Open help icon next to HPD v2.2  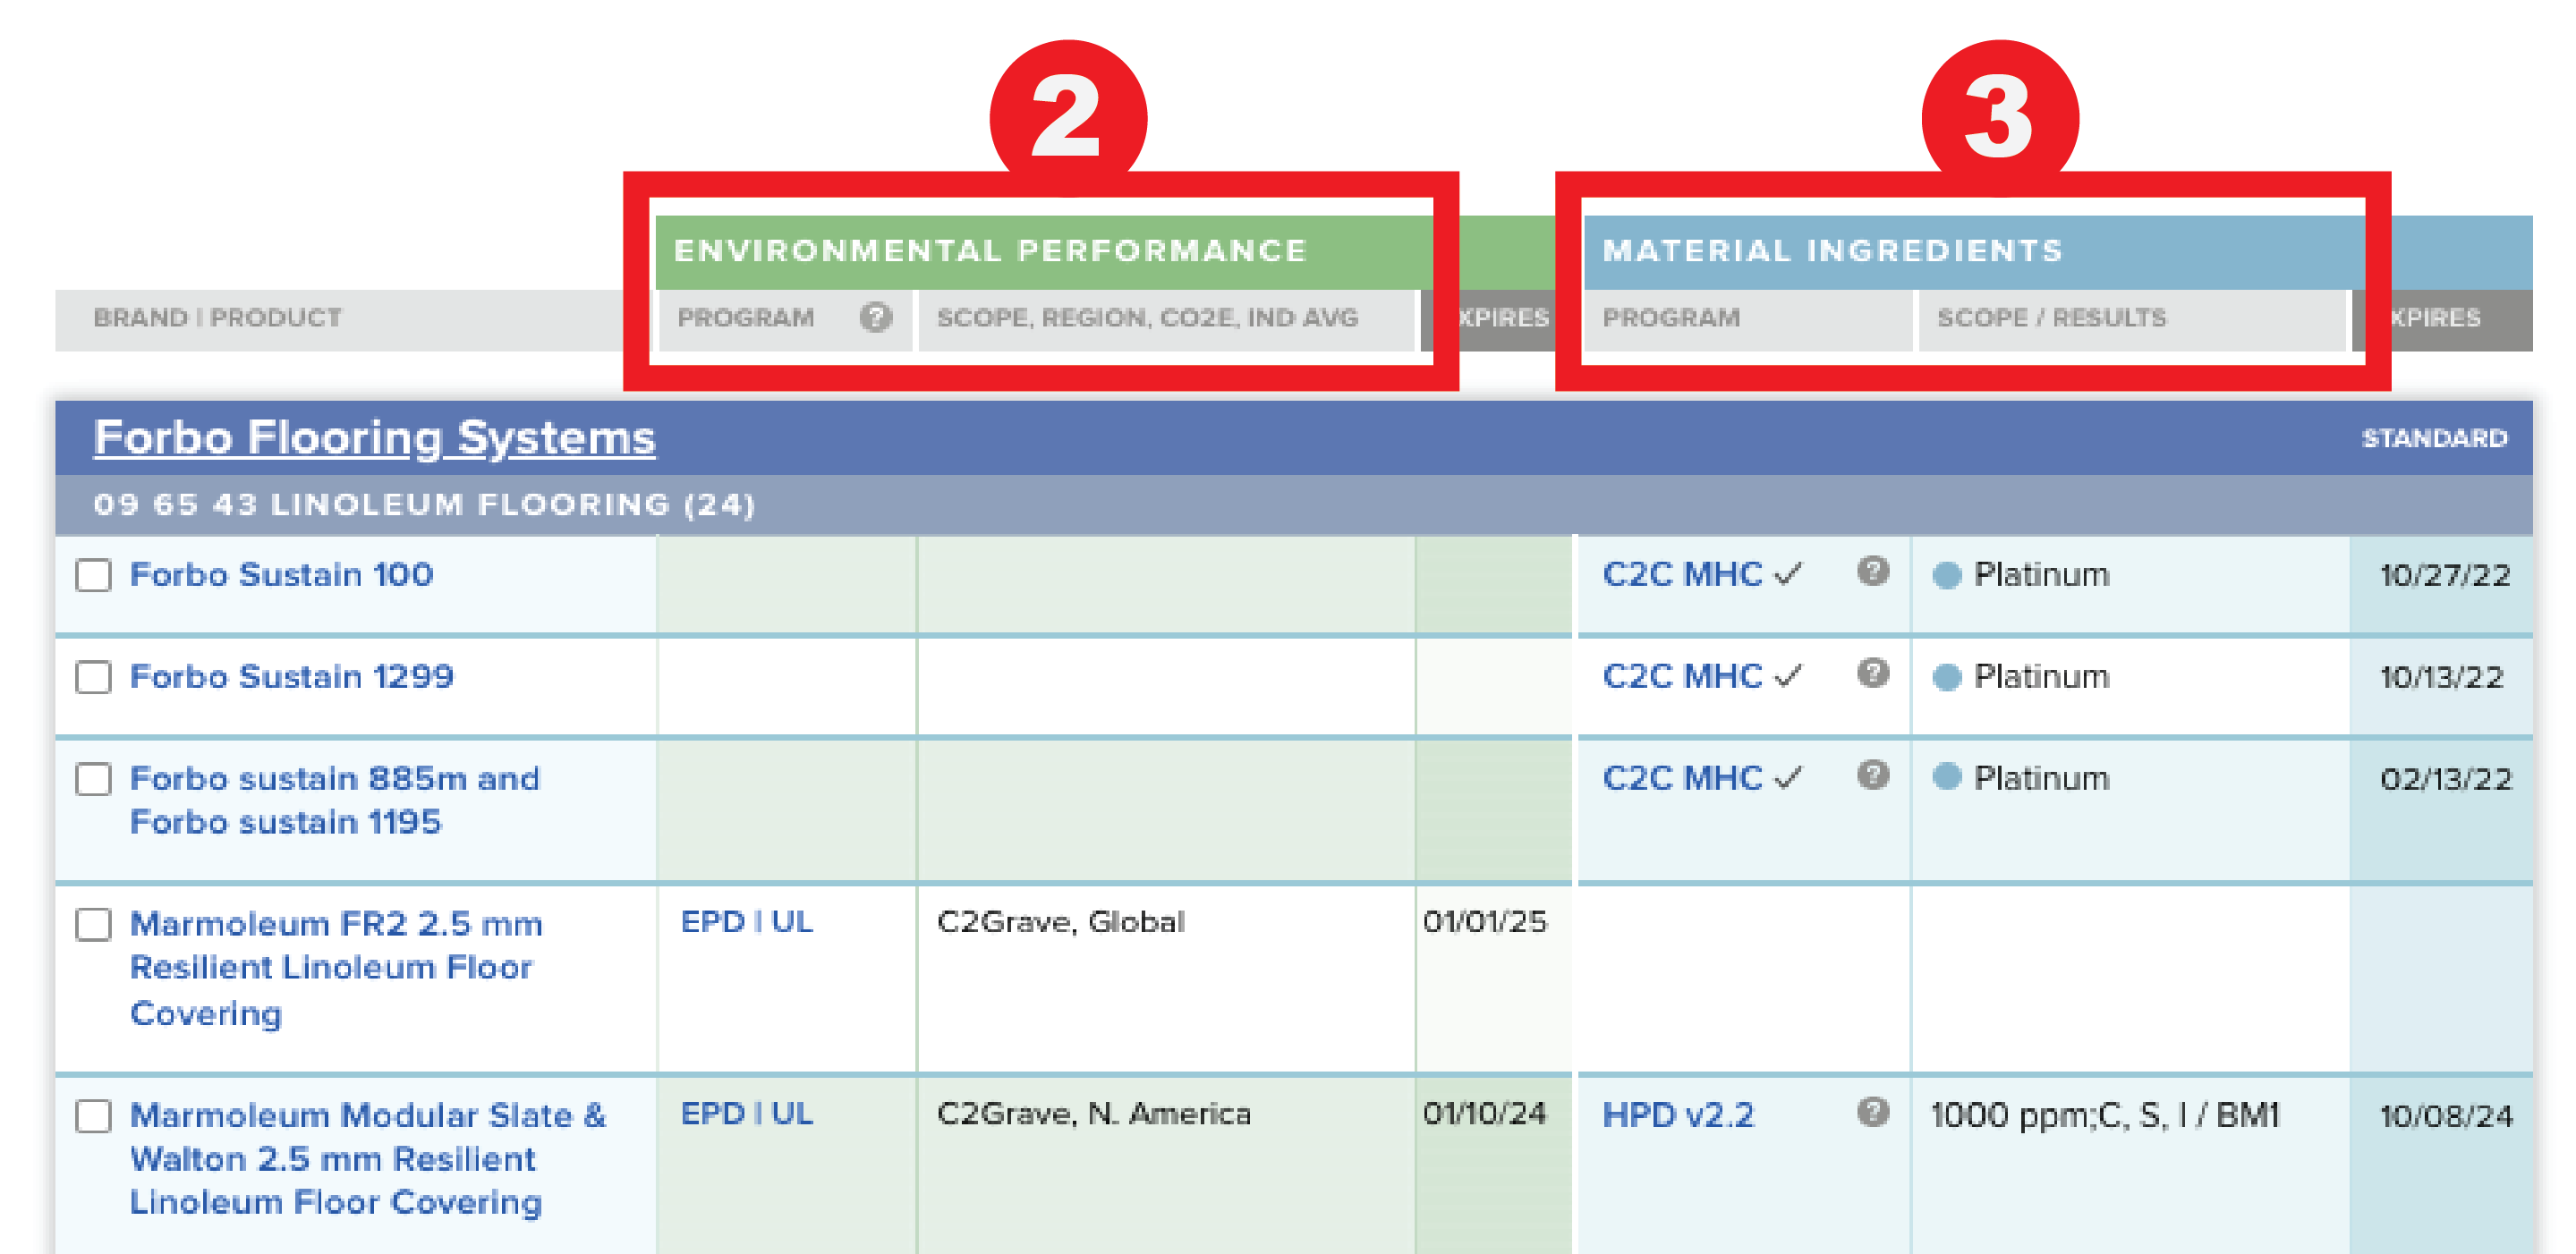pyautogui.click(x=1872, y=1111)
